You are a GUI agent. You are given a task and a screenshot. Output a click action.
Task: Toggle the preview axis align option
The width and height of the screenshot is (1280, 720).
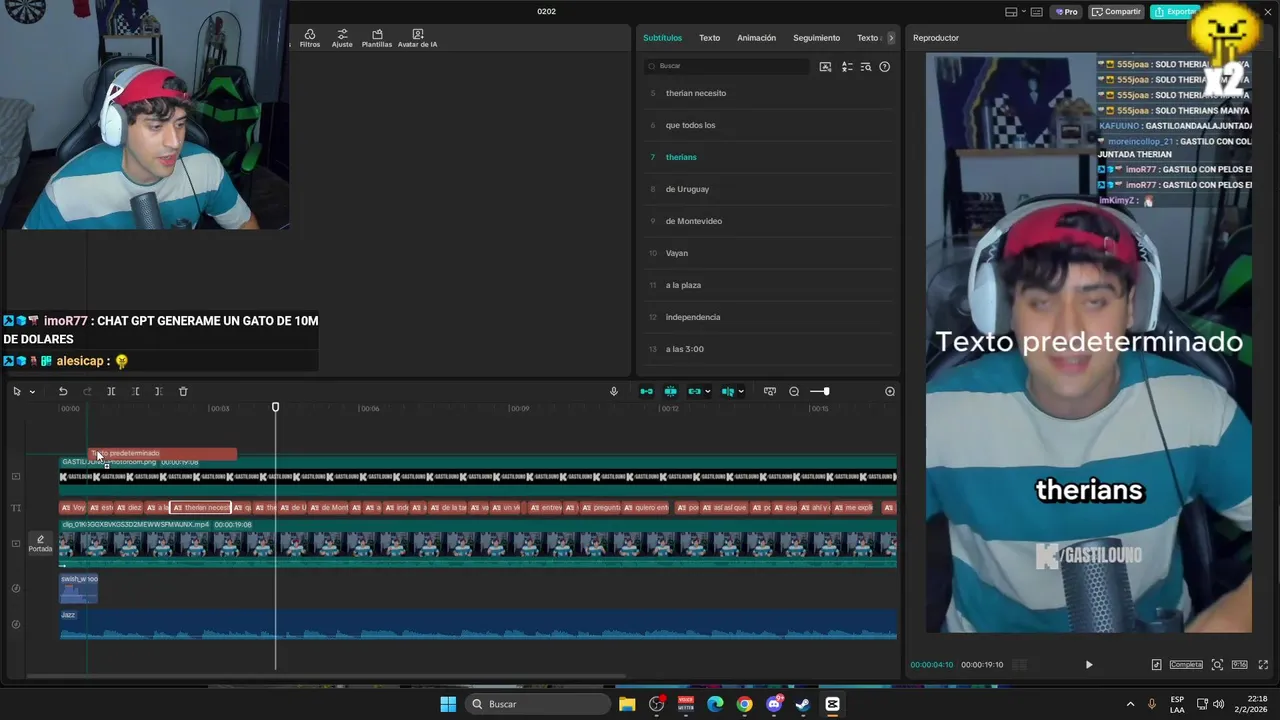[x=727, y=391]
